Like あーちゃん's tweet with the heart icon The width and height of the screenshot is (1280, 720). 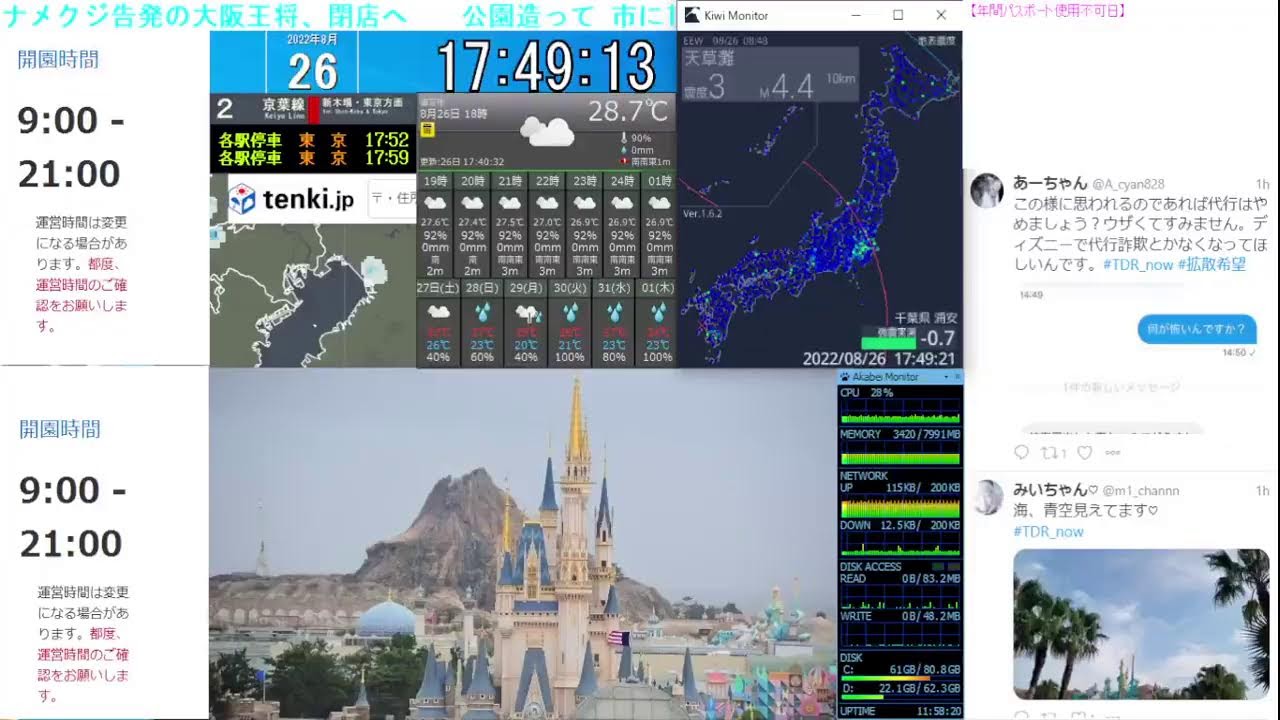[1084, 452]
